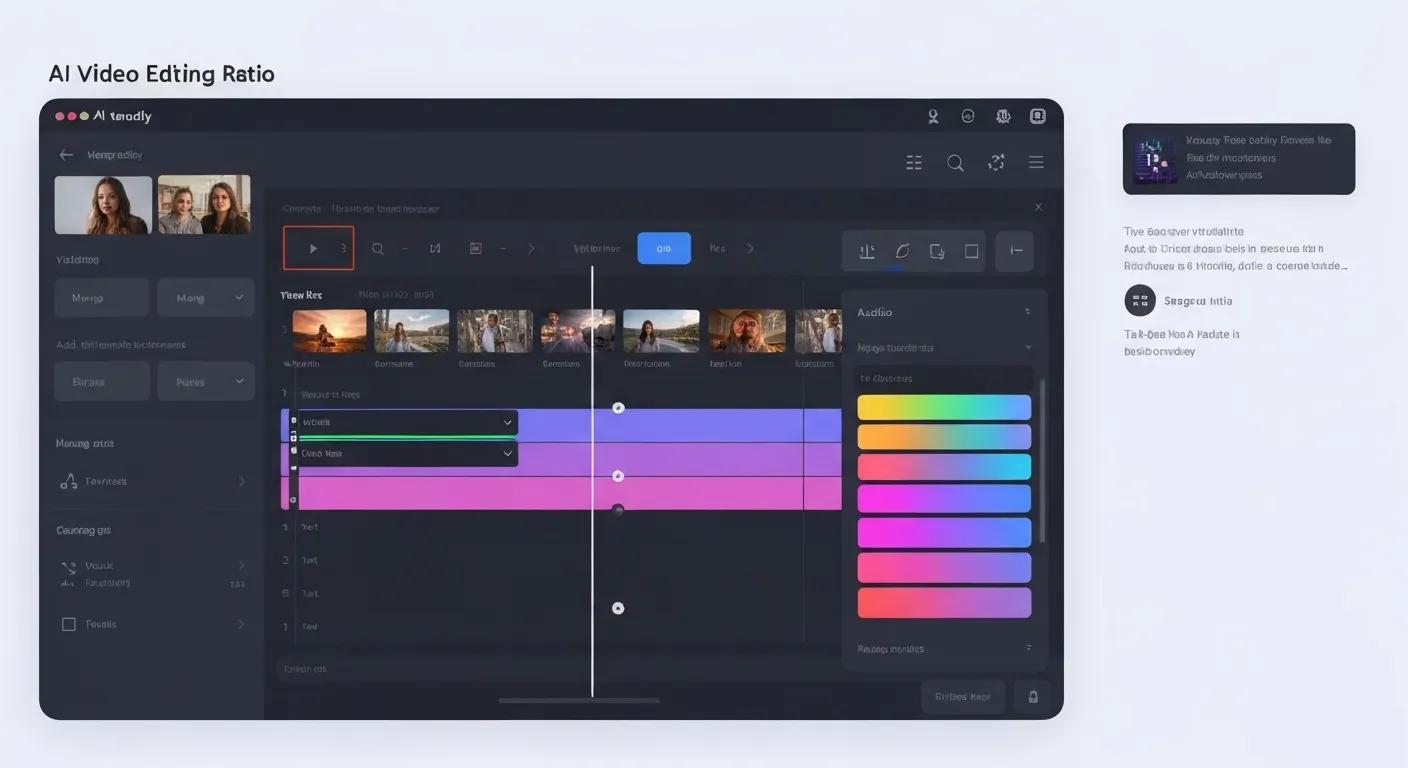Screen dimensions: 1408x768
Task: Click chevron right of the blue tab
Action: click(x=751, y=249)
